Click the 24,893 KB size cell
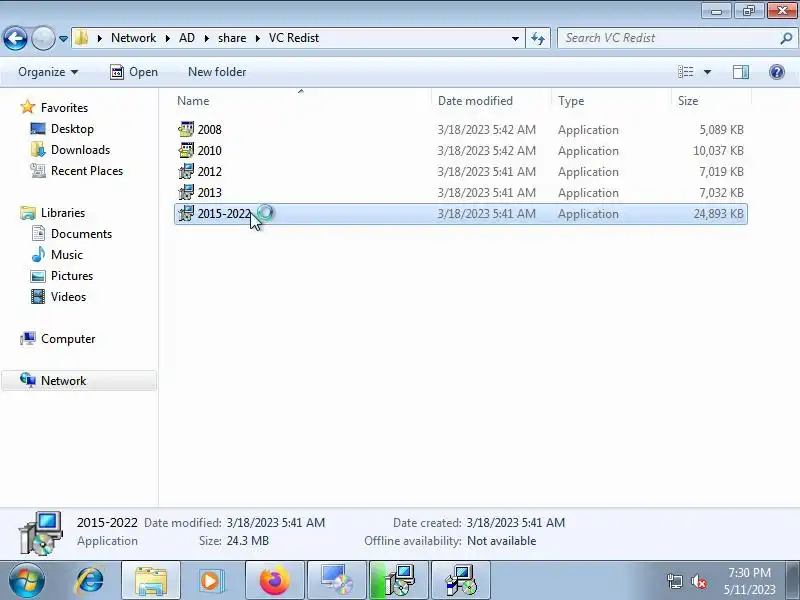Viewport: 800px width, 600px height. [x=718, y=213]
